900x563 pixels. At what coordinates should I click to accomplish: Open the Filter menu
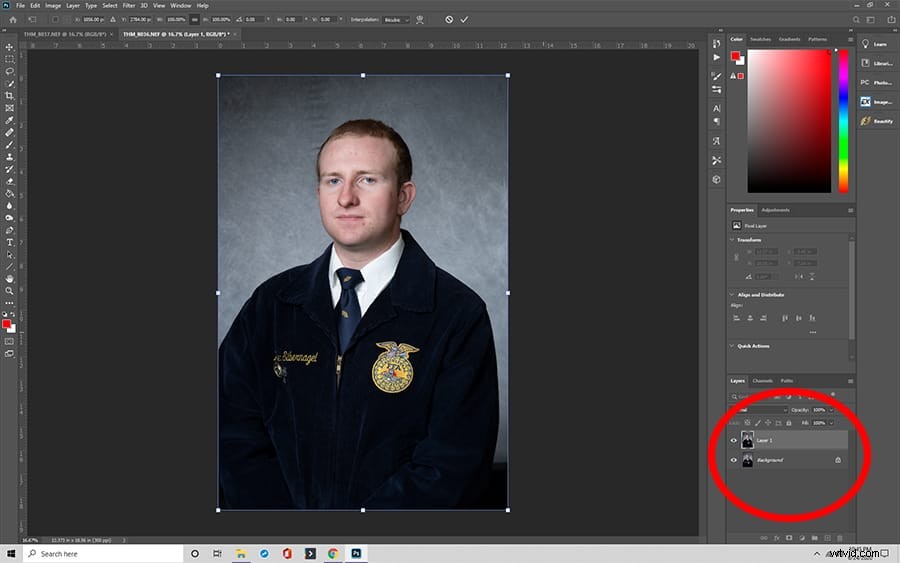[129, 5]
